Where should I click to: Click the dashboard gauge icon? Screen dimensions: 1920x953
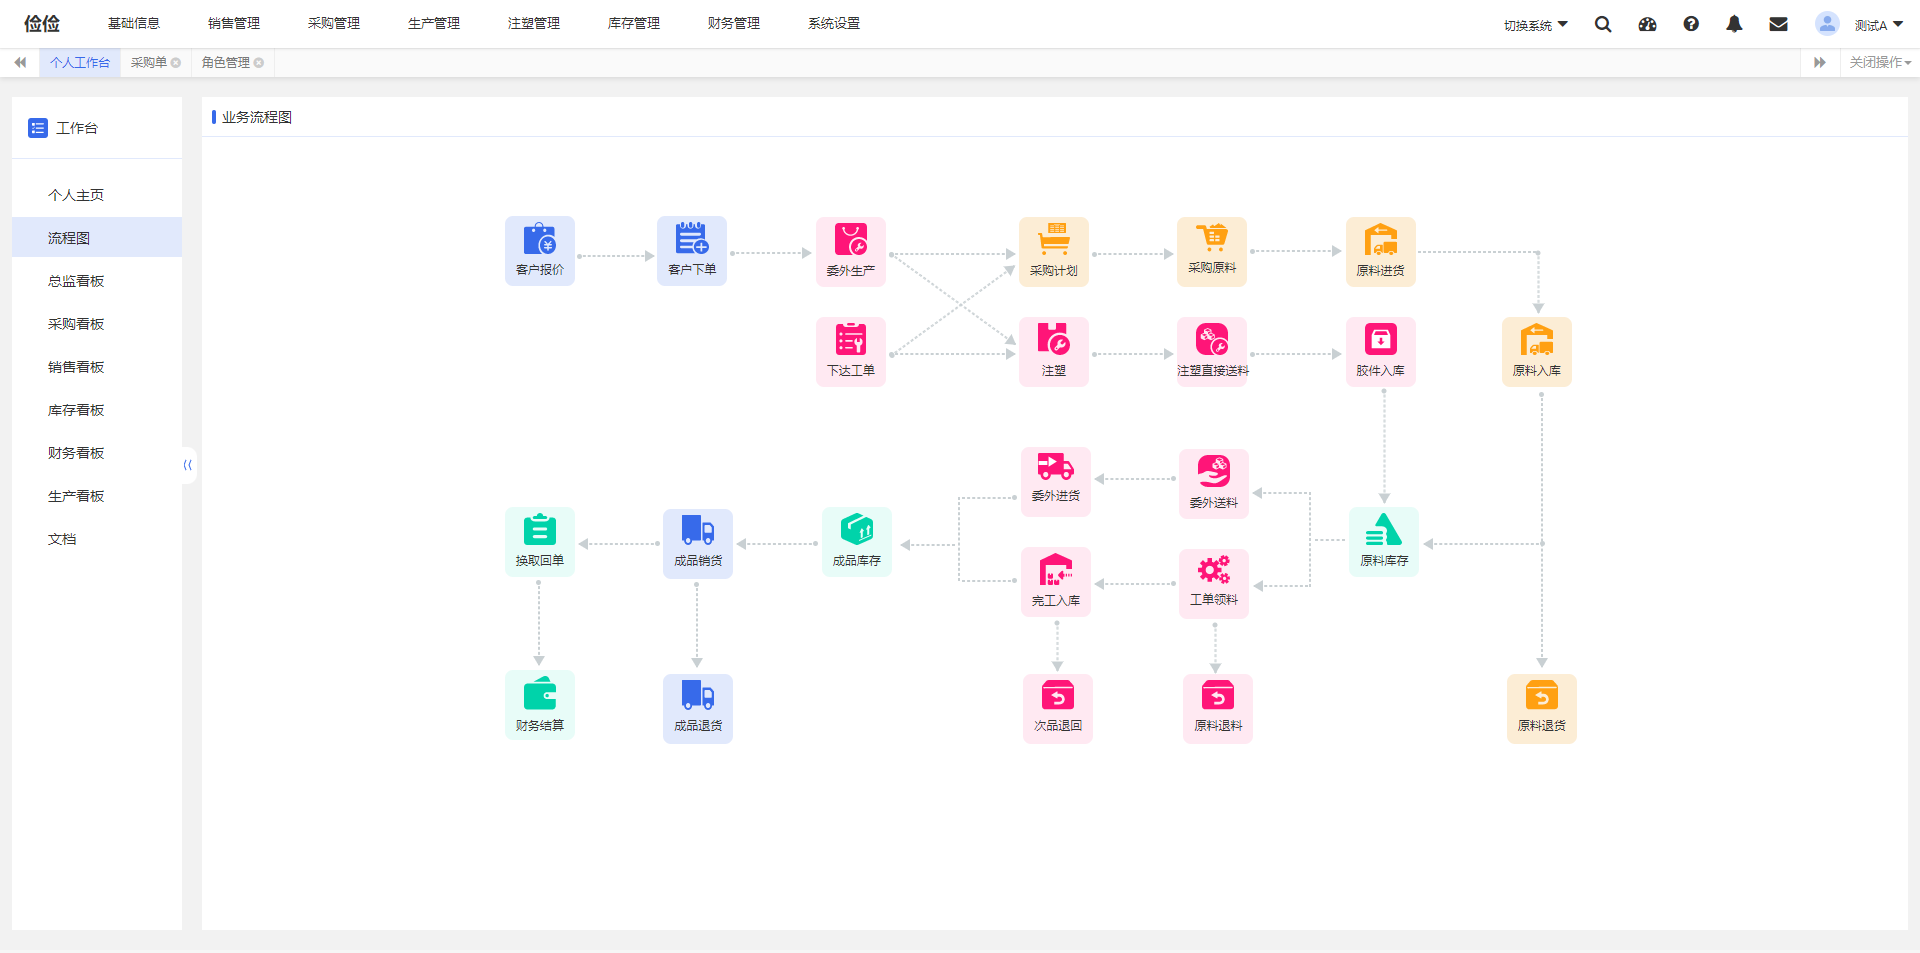(x=1647, y=24)
